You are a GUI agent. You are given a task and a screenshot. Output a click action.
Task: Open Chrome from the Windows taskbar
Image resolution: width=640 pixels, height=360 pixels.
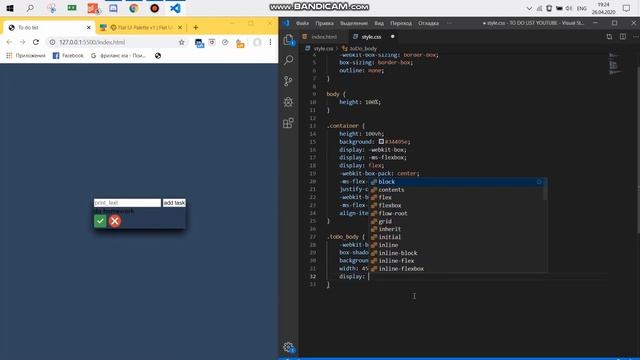(134, 8)
